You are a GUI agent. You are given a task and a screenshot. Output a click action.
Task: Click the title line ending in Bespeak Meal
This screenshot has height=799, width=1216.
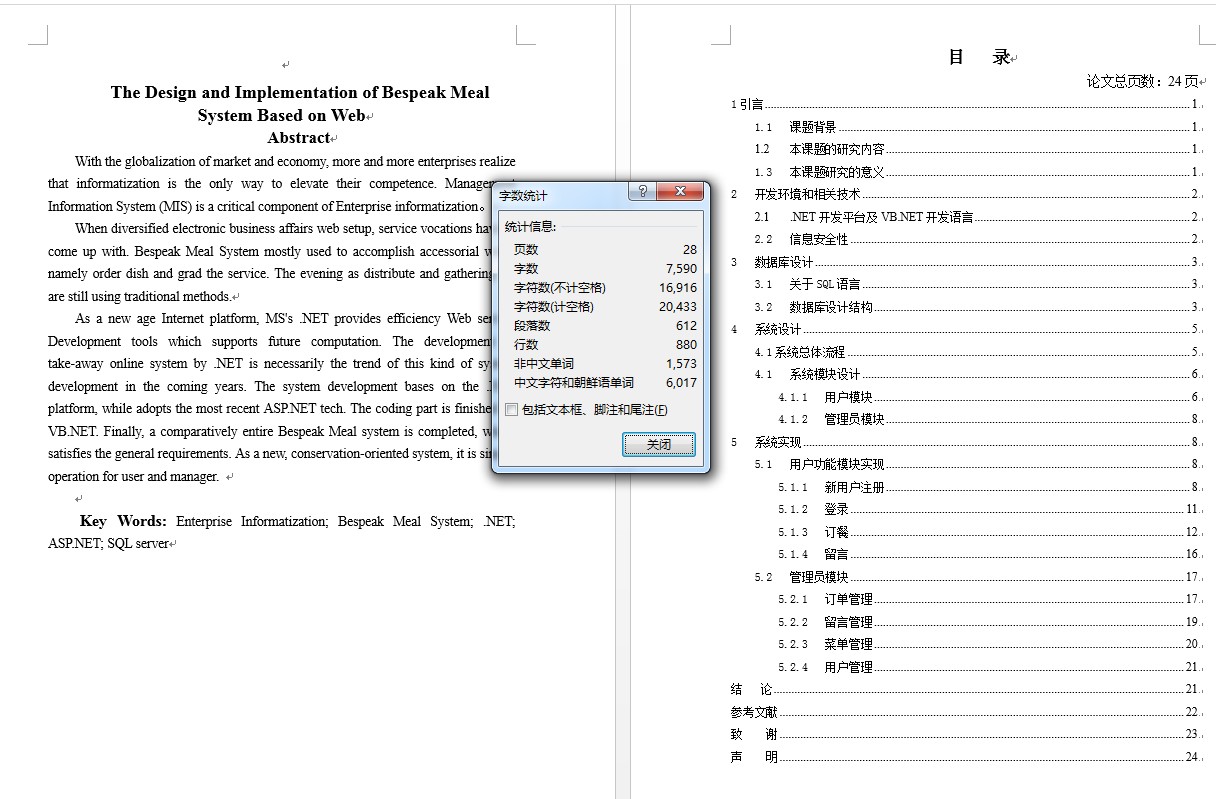click(300, 93)
